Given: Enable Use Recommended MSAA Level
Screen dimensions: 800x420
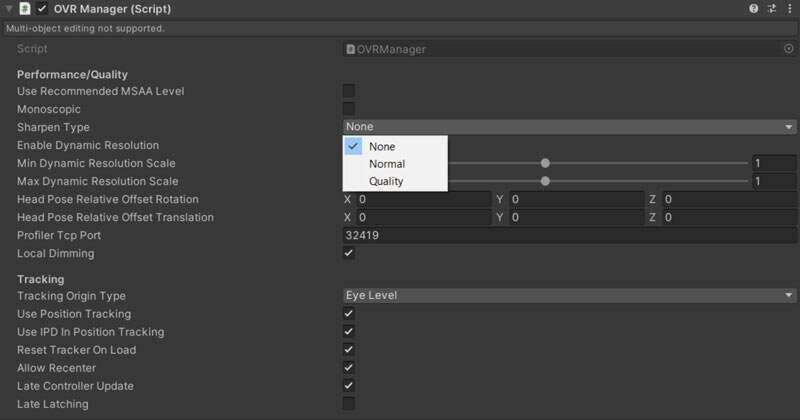Looking at the screenshot, I should point(349,91).
